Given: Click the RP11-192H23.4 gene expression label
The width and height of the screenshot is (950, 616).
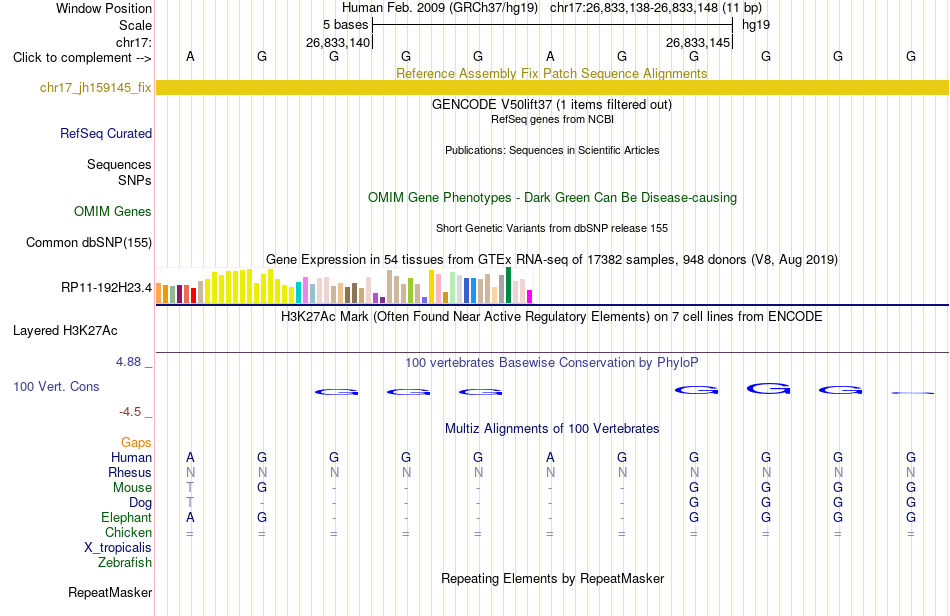Looking at the screenshot, I should coord(107,287).
